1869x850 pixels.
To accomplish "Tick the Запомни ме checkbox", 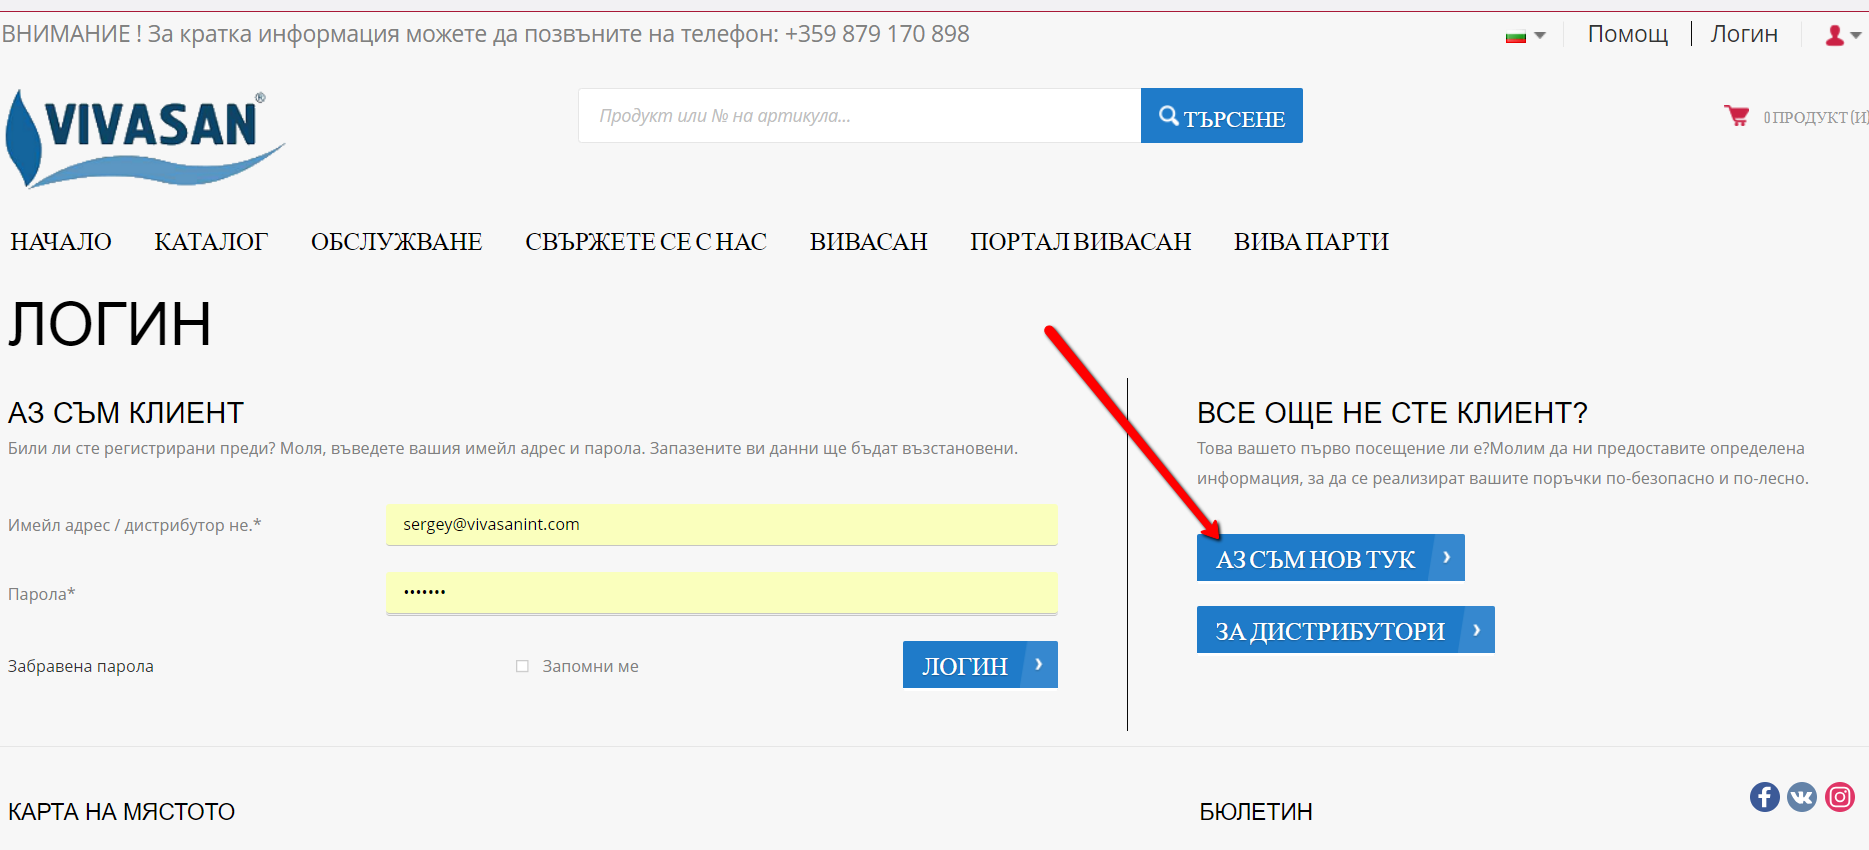I will coord(522,666).
